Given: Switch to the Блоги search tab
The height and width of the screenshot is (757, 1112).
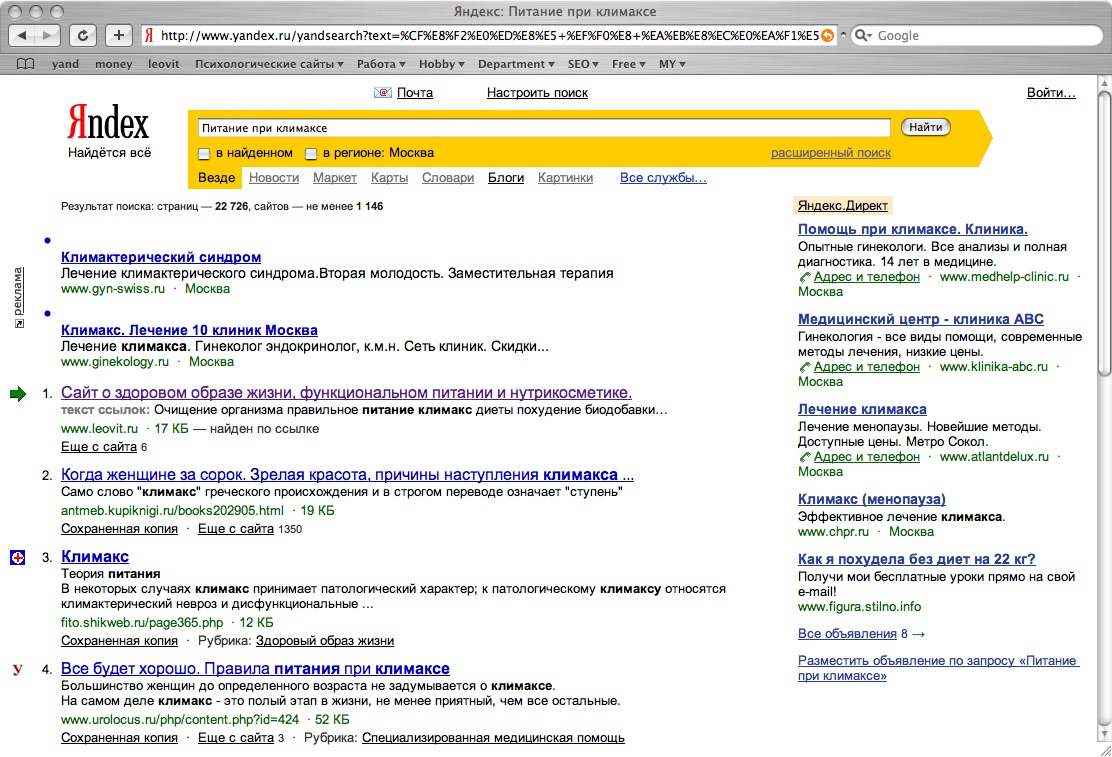Looking at the screenshot, I should [x=506, y=177].
